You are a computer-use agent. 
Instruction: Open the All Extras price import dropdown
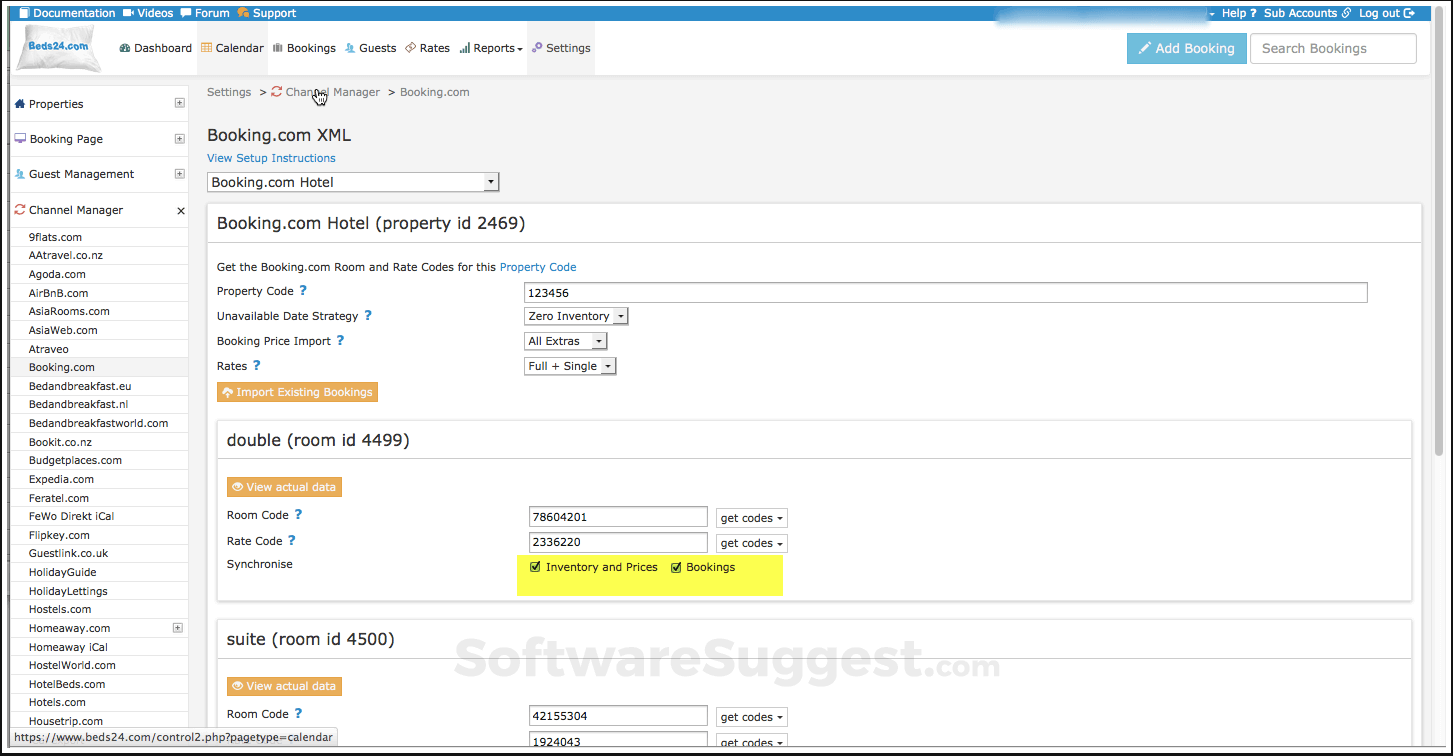pos(566,341)
